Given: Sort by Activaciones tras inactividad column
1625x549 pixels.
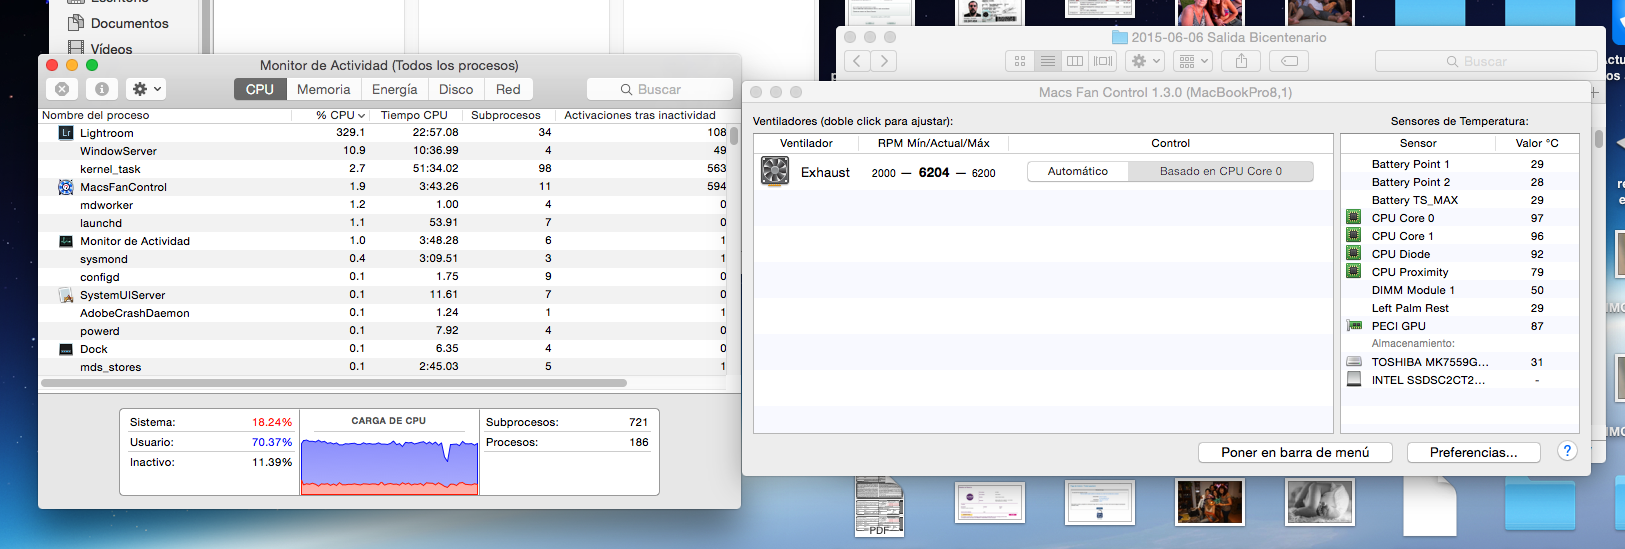Looking at the screenshot, I should [x=640, y=115].
